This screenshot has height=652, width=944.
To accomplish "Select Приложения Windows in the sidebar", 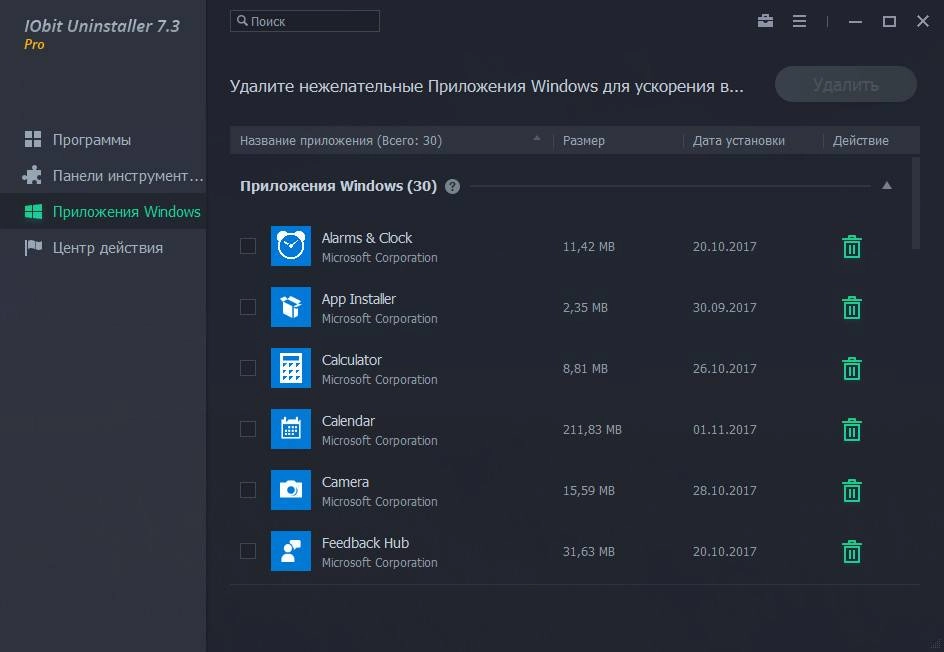I will pos(103,212).
